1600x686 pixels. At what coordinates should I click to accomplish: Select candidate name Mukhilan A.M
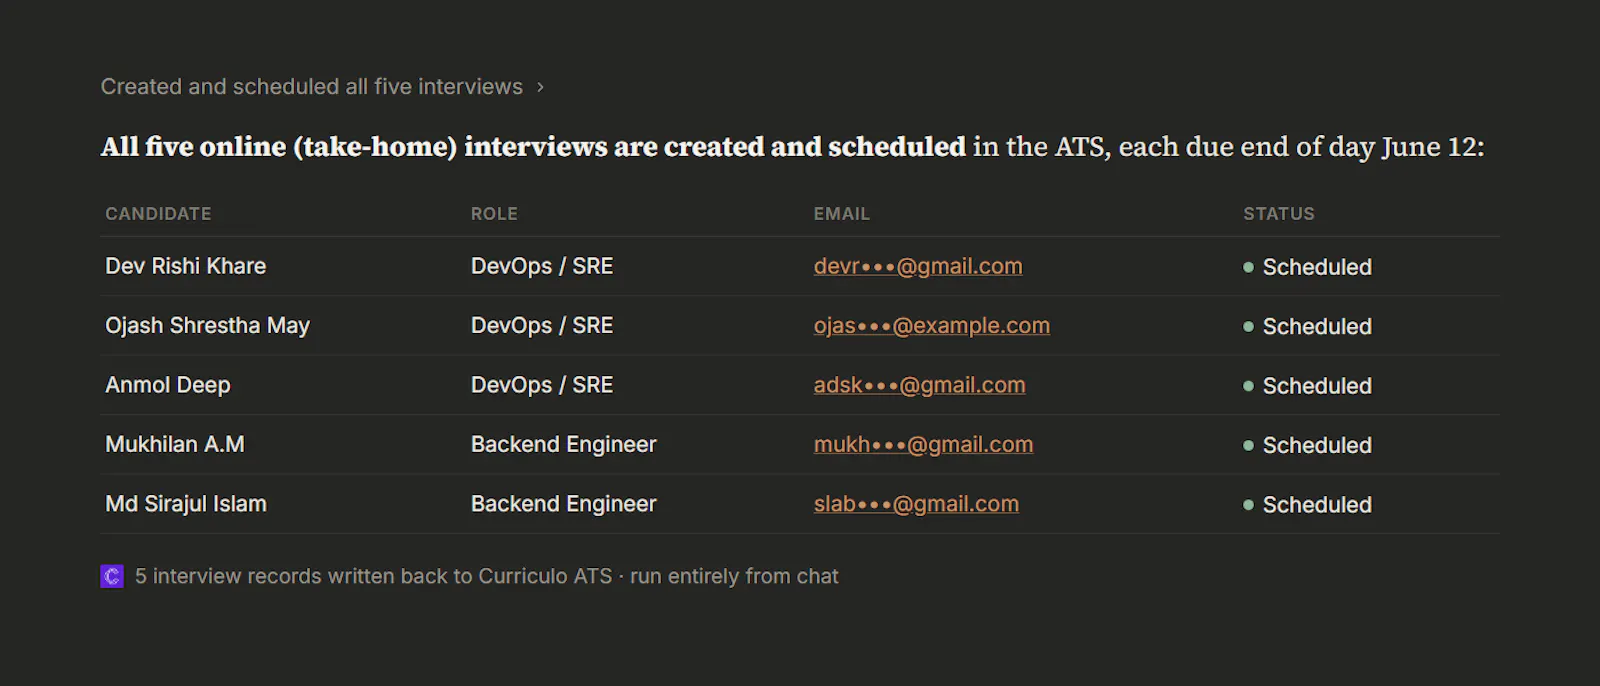pos(175,444)
